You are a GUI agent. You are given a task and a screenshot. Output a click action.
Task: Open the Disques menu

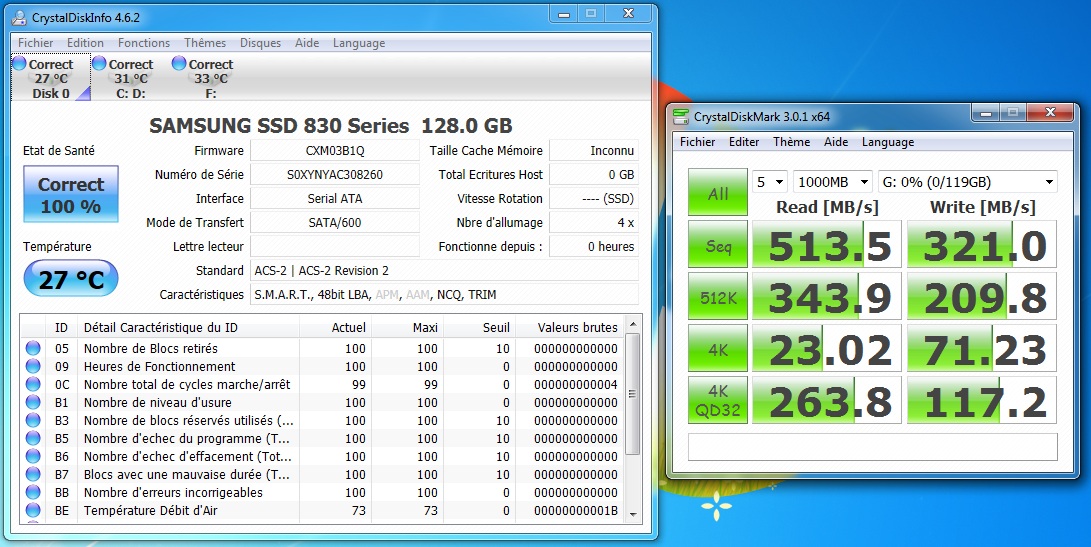pos(260,43)
